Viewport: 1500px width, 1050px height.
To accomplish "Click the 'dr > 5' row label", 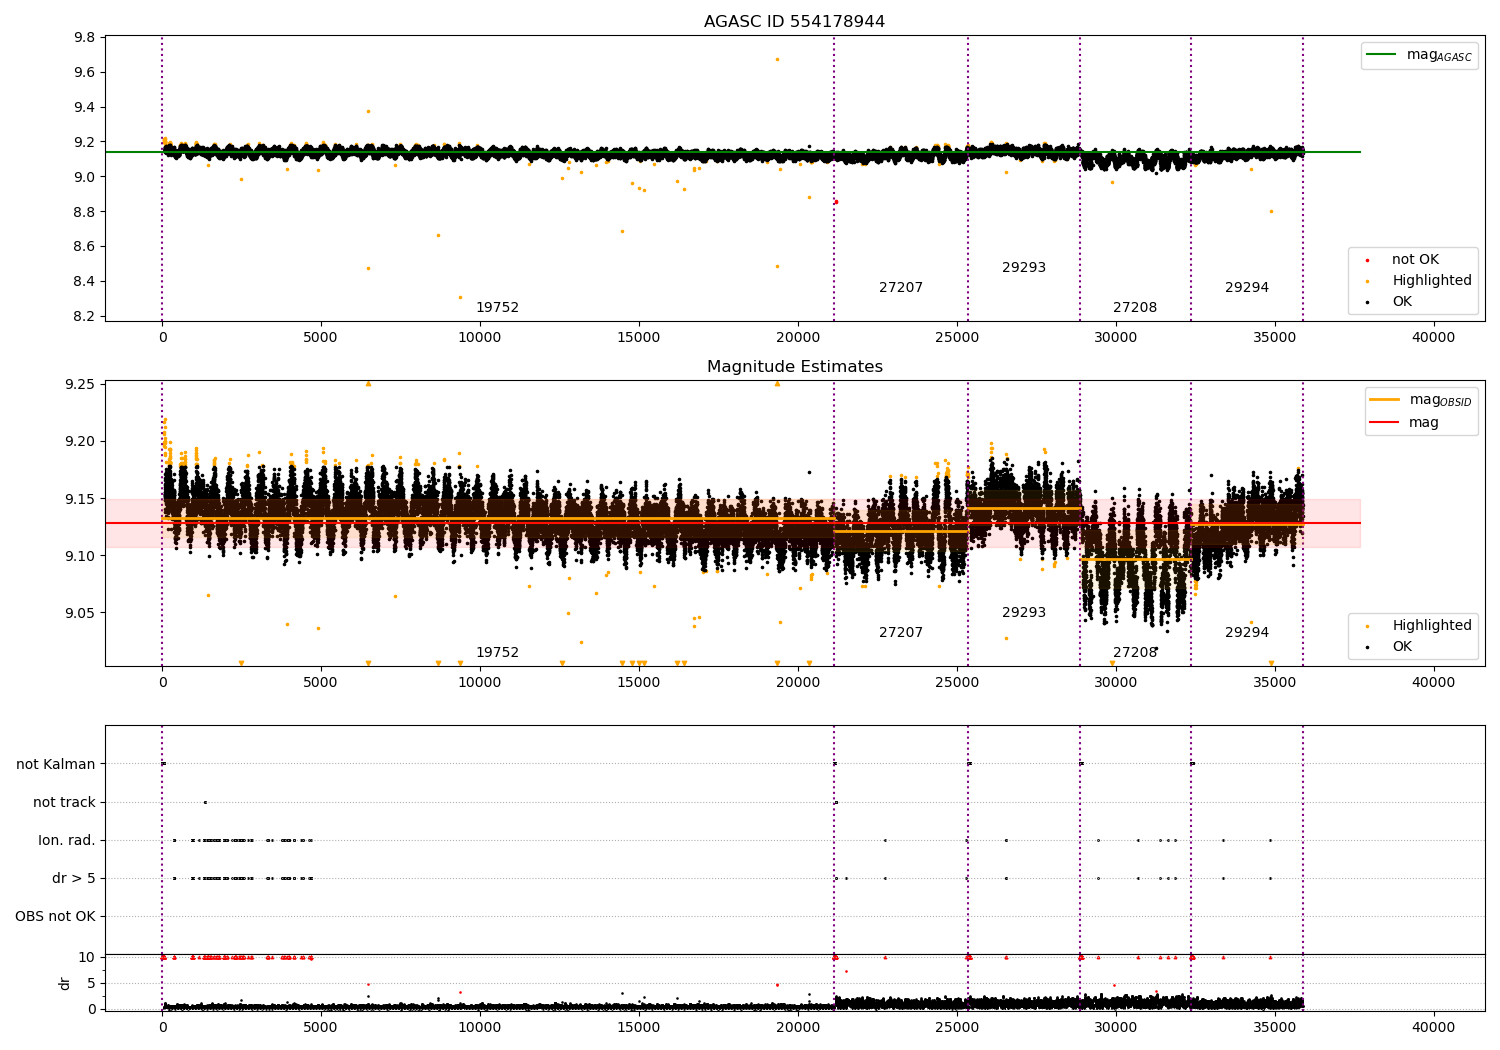I will (x=74, y=879).
